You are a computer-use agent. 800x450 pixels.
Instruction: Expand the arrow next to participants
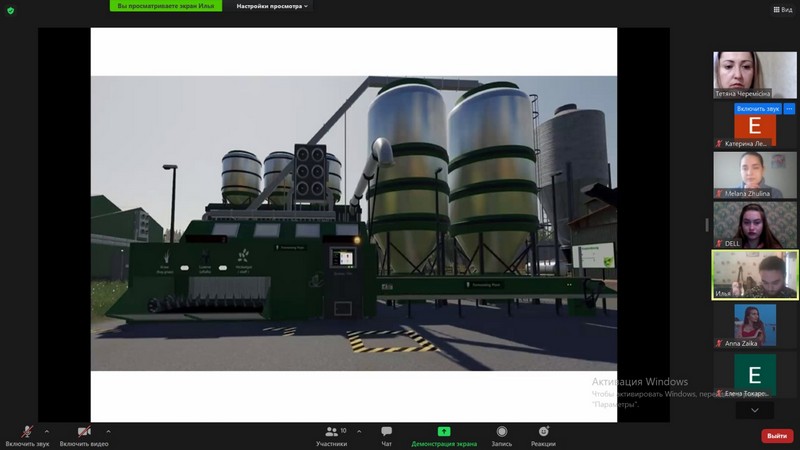tap(359, 432)
